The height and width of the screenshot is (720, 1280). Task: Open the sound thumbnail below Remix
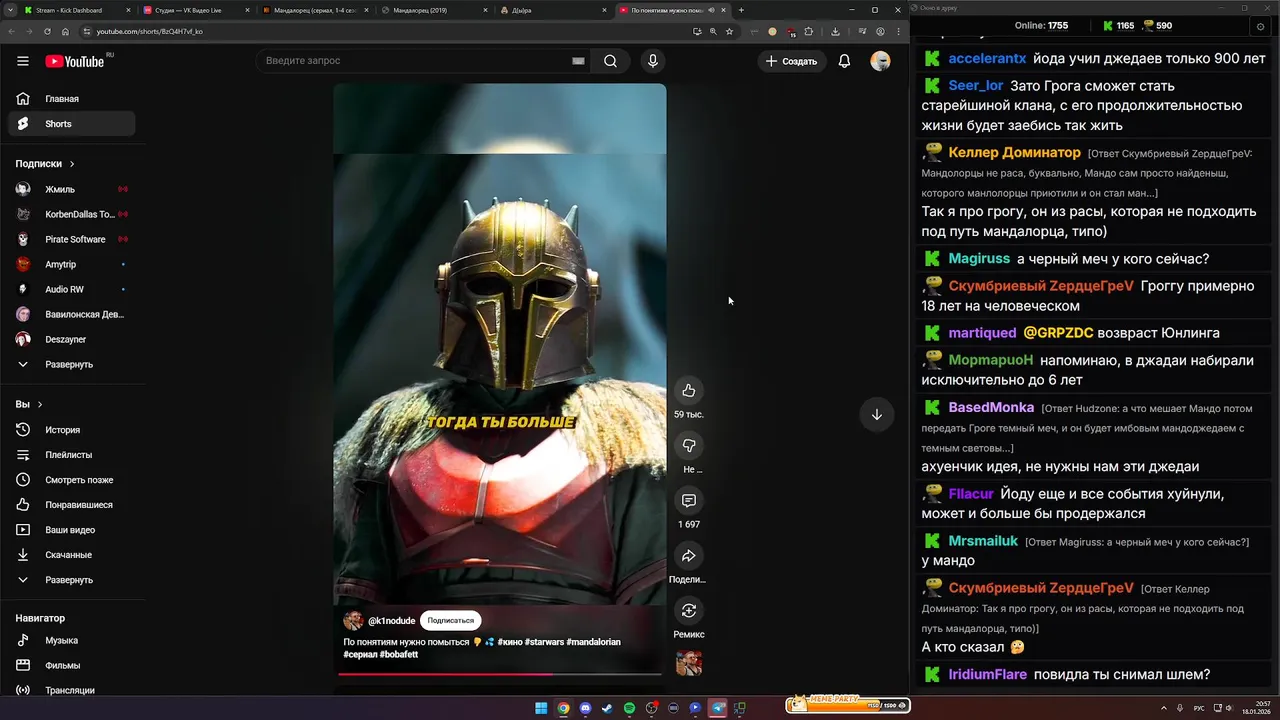(688, 662)
